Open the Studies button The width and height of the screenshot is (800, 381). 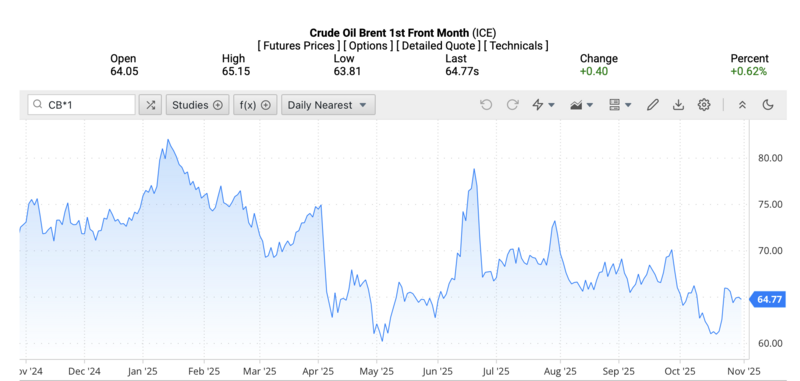(197, 105)
